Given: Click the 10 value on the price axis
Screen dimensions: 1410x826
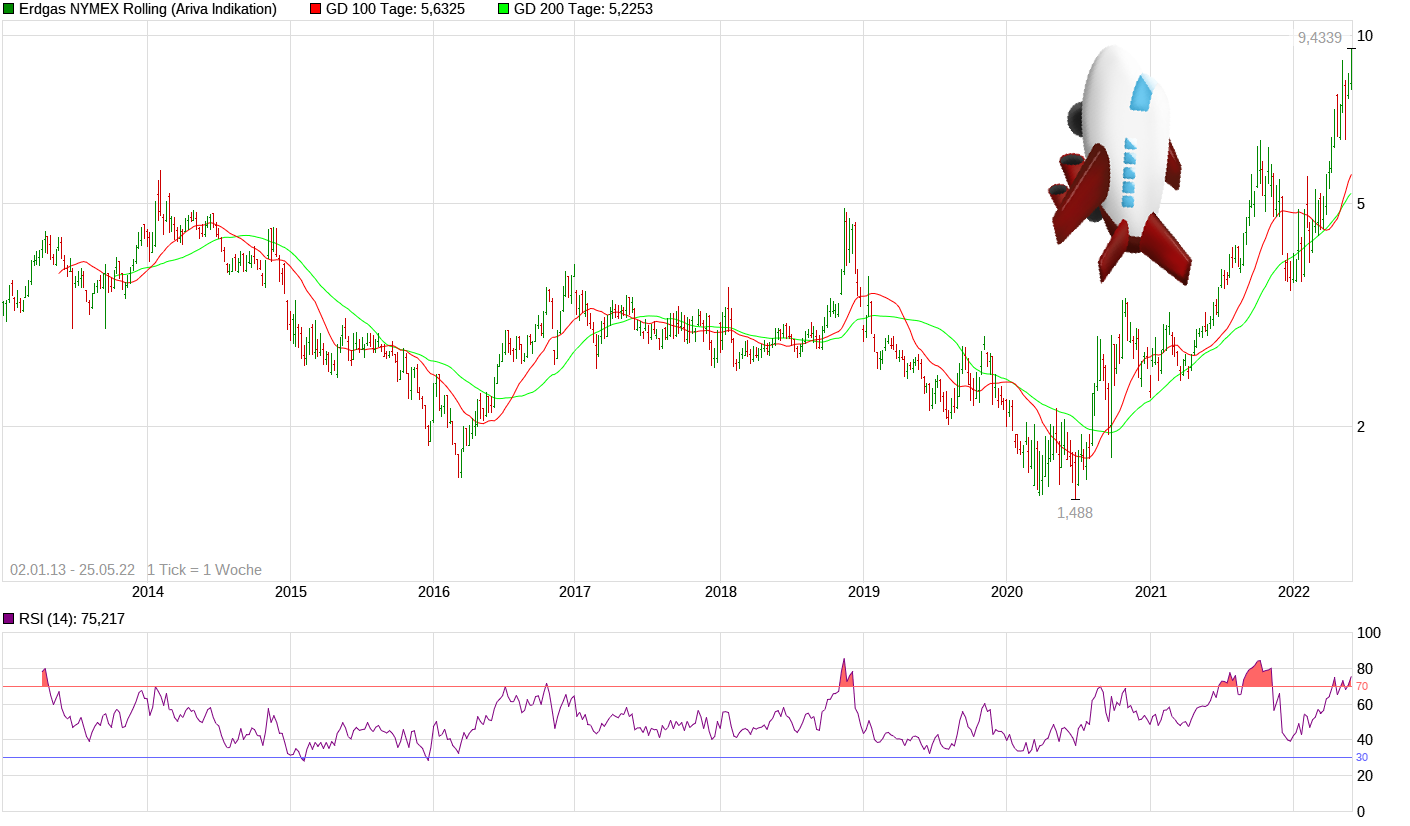Looking at the screenshot, I should pos(1364,36).
